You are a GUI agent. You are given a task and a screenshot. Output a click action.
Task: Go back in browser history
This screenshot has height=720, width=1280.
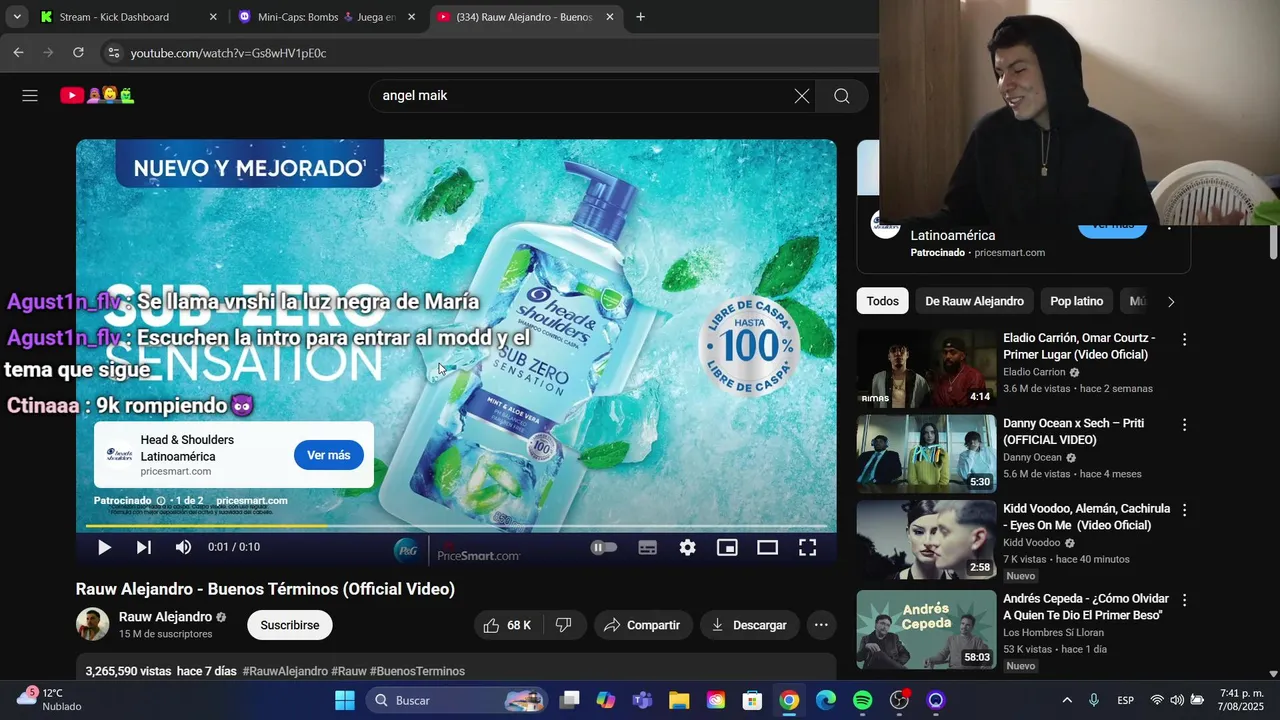[19, 53]
